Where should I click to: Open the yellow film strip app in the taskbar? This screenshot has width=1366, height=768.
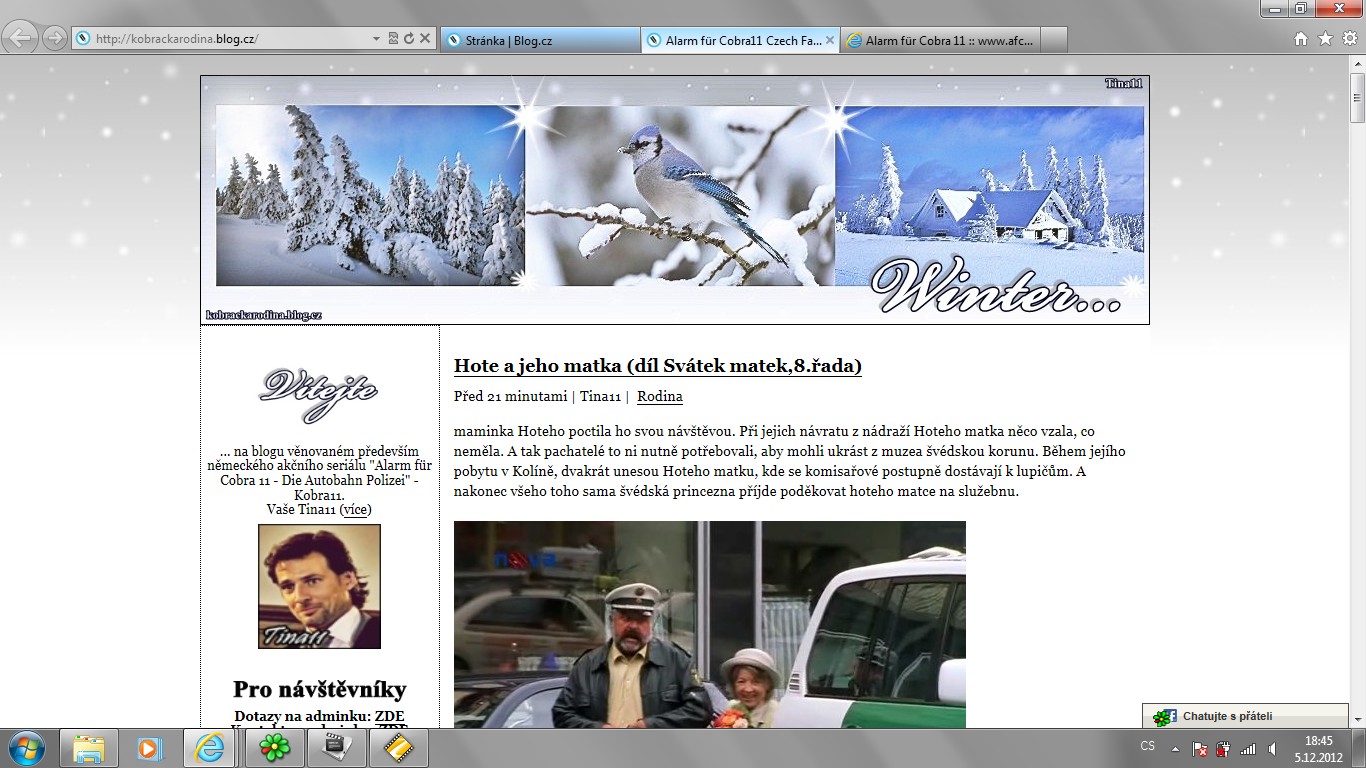(x=398, y=748)
